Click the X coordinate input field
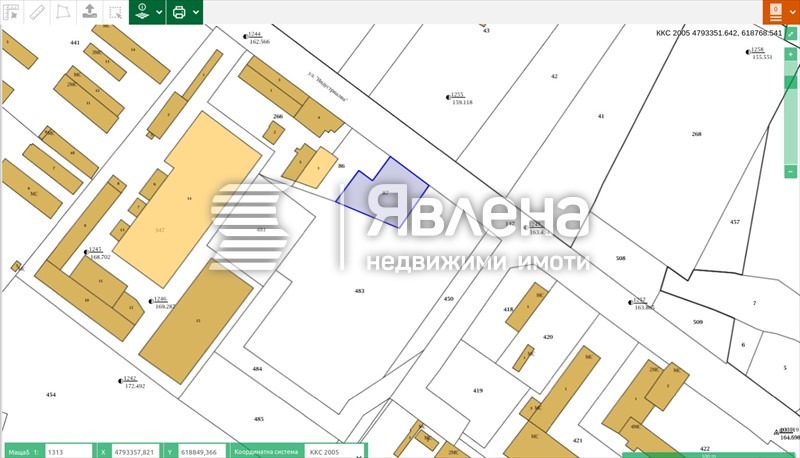 pos(135,452)
